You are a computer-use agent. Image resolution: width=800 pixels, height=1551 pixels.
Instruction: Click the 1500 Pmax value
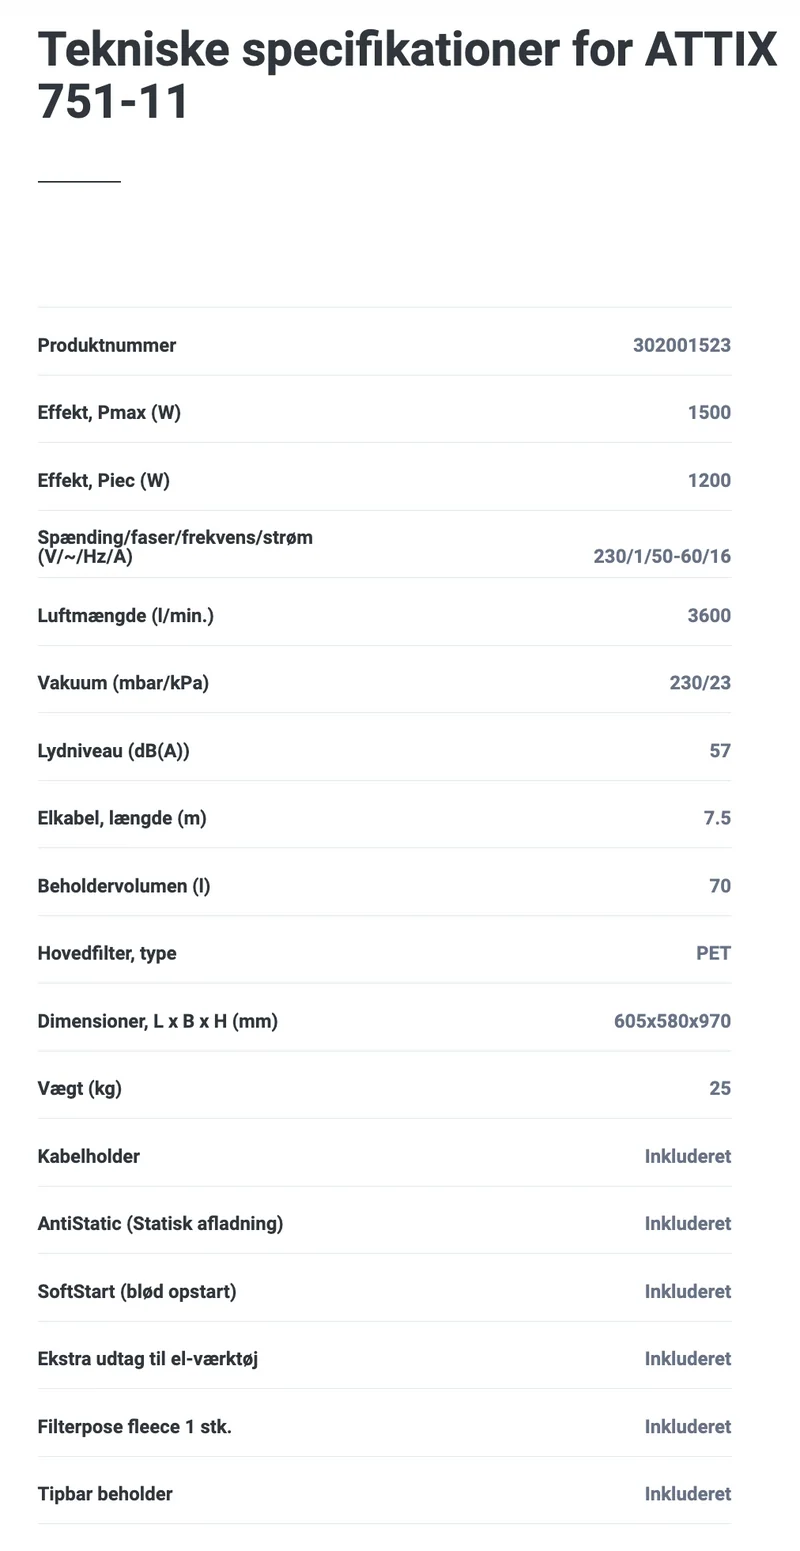click(x=709, y=412)
